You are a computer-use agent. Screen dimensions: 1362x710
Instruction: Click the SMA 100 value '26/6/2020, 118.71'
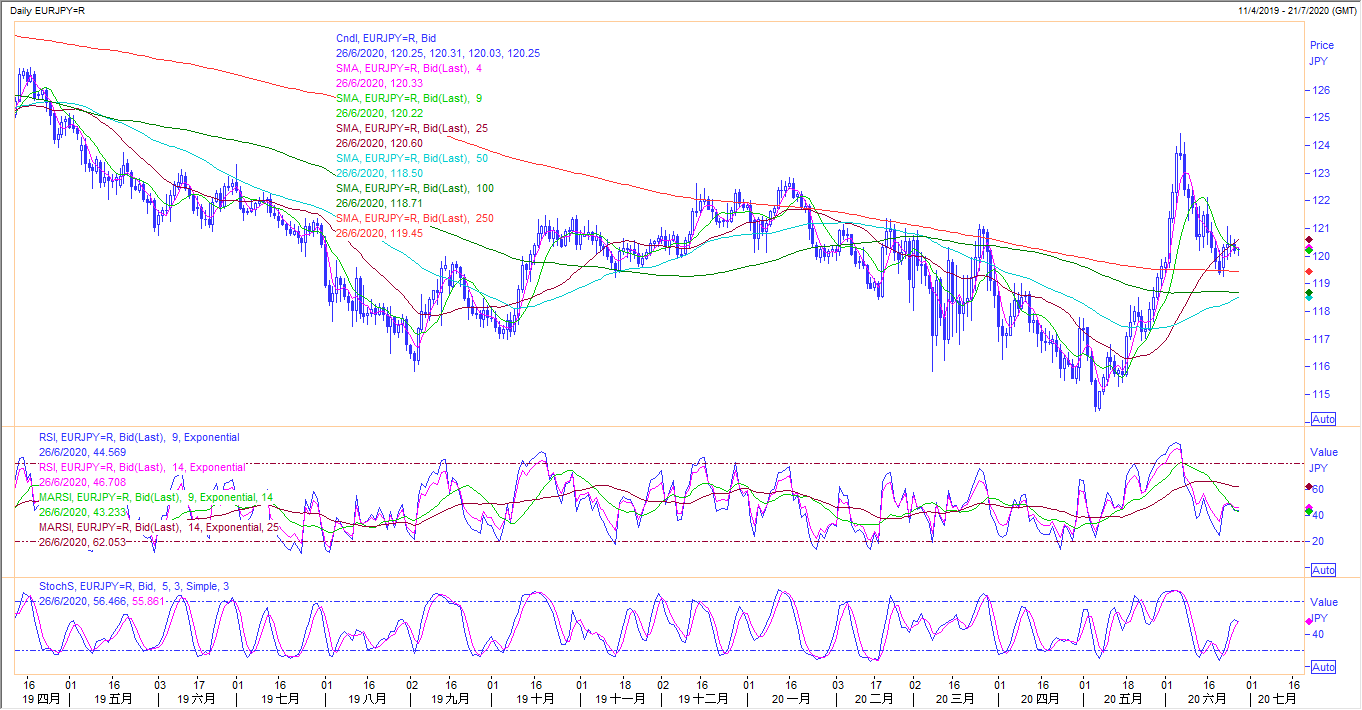tap(380, 203)
